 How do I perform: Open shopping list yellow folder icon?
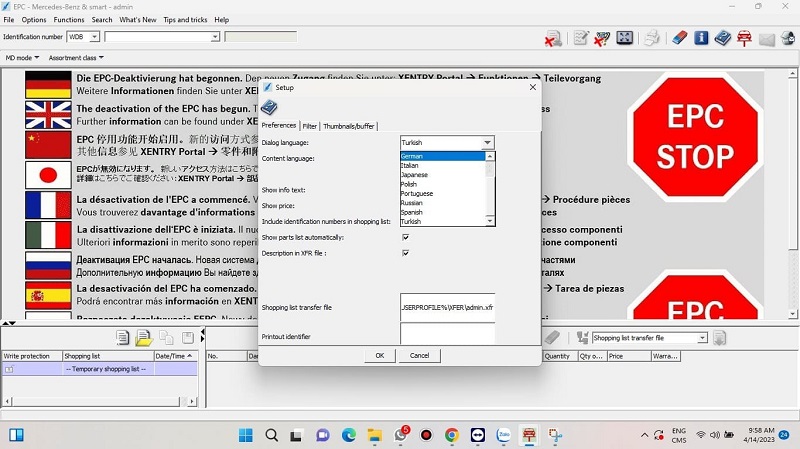tap(144, 337)
